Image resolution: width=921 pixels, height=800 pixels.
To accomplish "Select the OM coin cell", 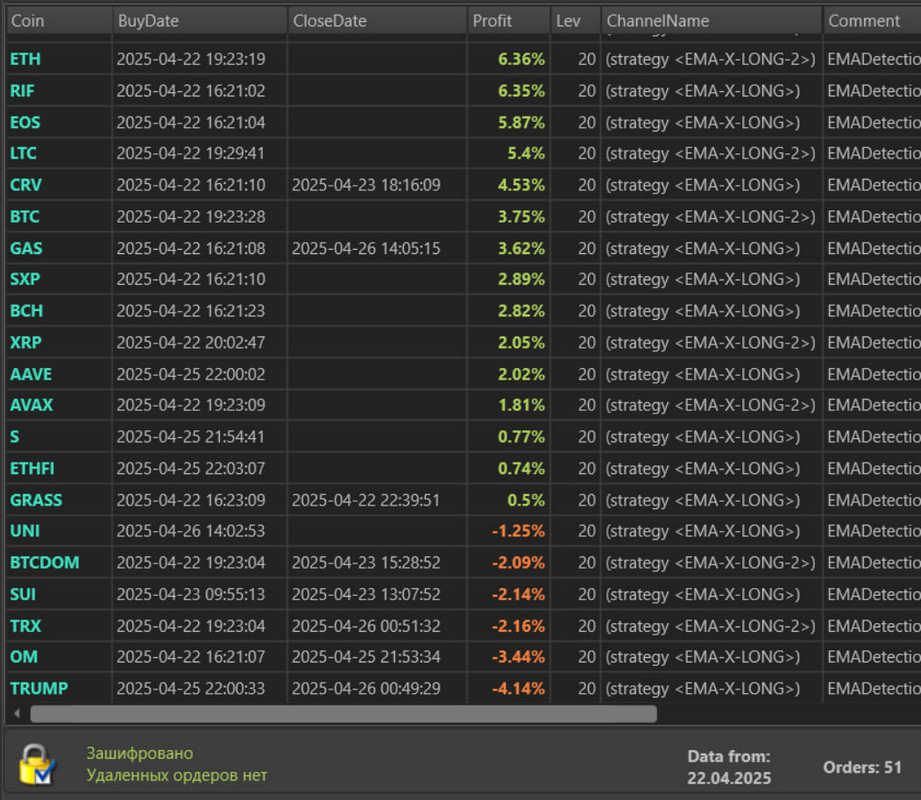I will [59, 657].
